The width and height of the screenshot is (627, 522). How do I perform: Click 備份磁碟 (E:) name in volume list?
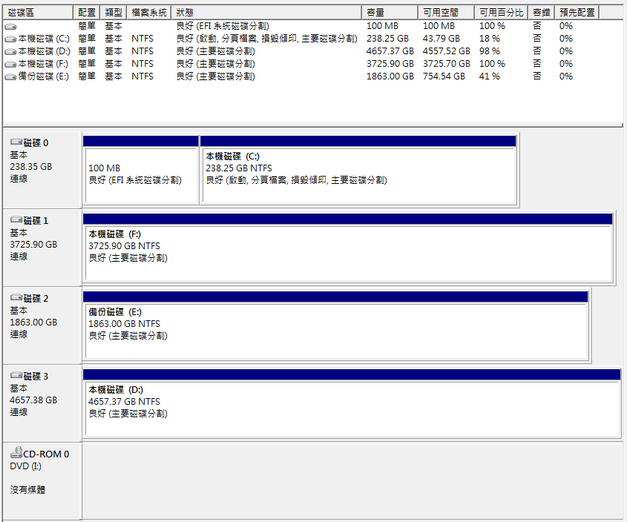tap(44, 76)
